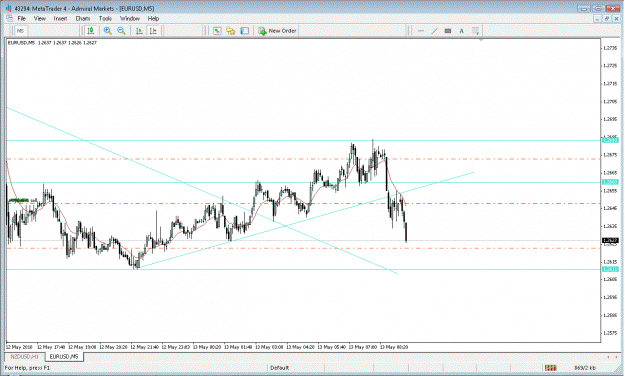Open the Market Watch window icon
The height and width of the screenshot is (376, 625).
(217, 31)
